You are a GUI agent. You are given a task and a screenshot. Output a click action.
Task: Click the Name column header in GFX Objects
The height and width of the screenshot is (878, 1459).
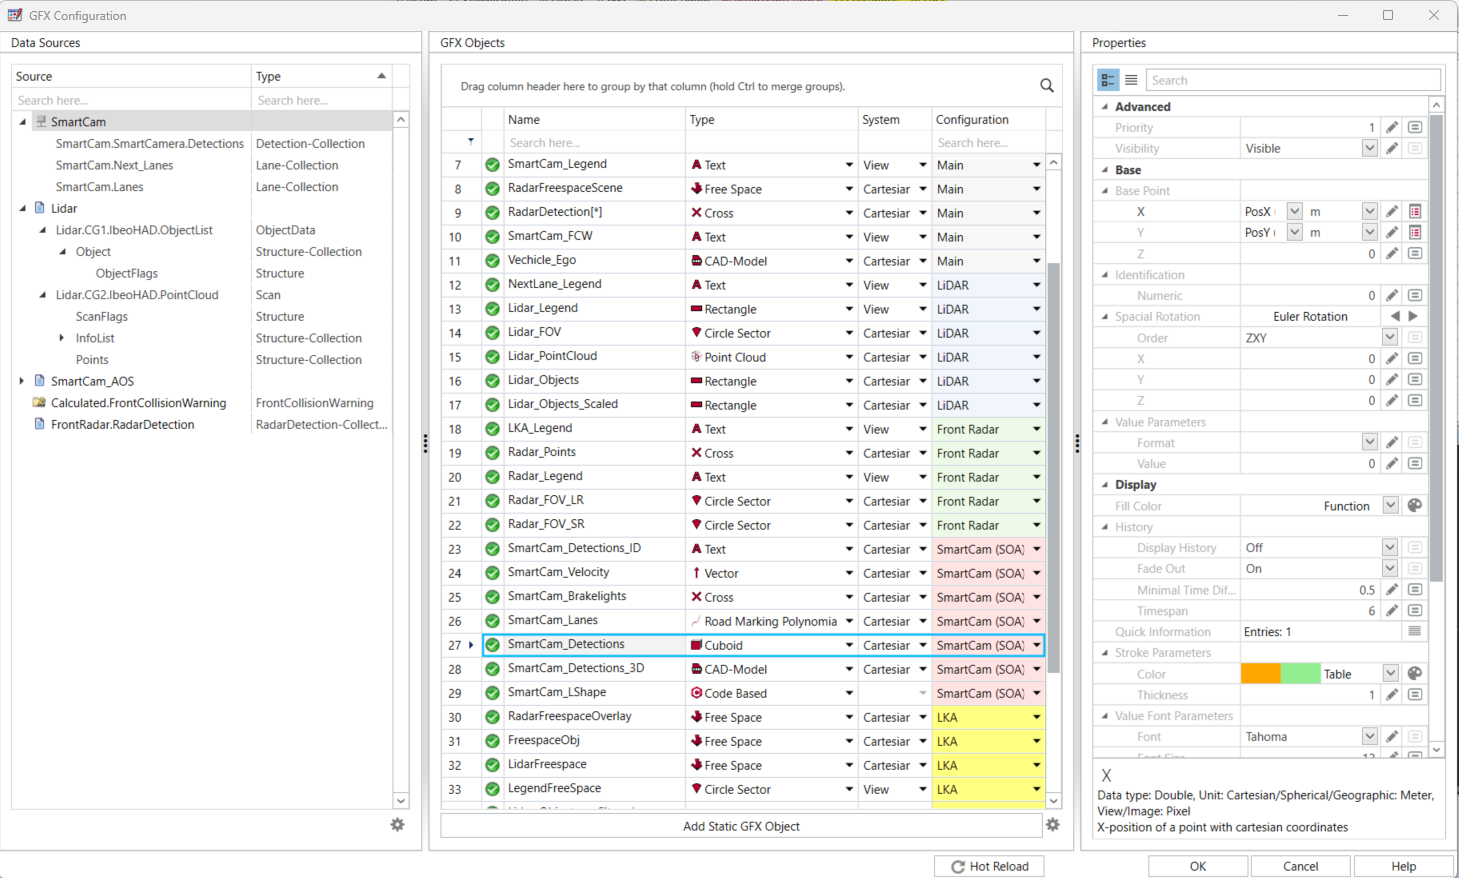(594, 119)
